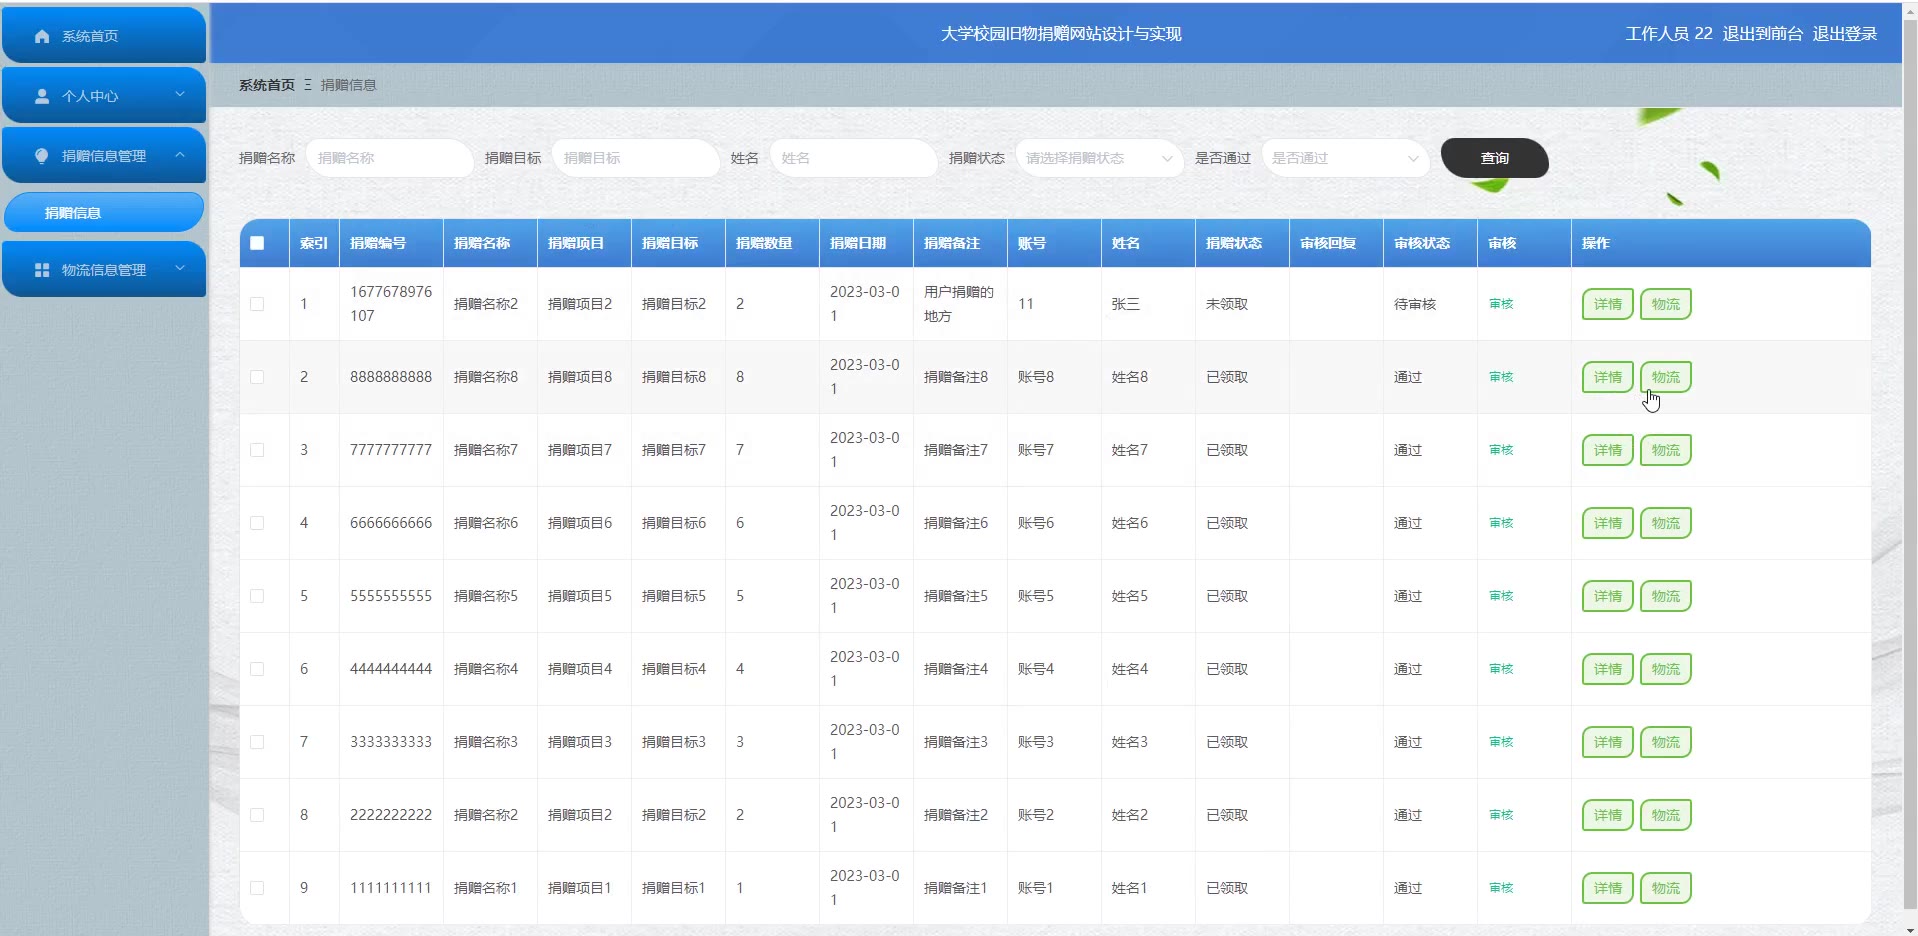Open the 捐赠状态 dropdown filter
Screen dimensions: 1918x936
(1098, 158)
